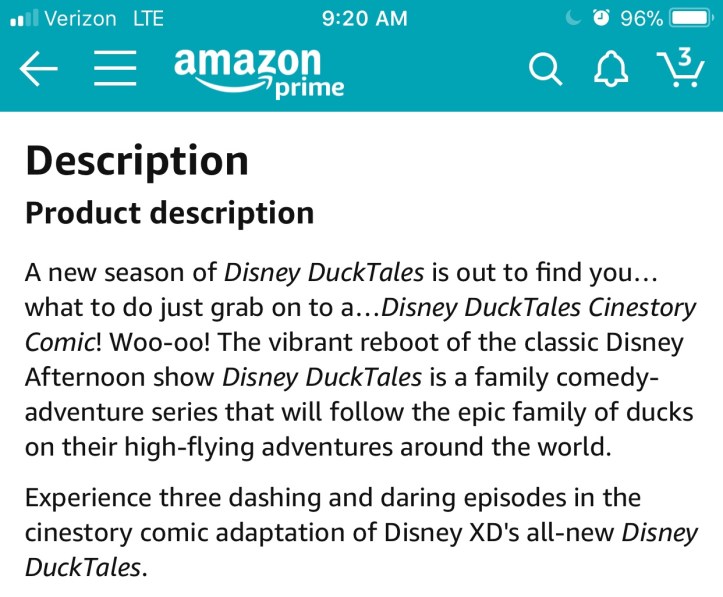Tap the back arrow in the header
The height and width of the screenshot is (597, 723).
(x=38, y=70)
